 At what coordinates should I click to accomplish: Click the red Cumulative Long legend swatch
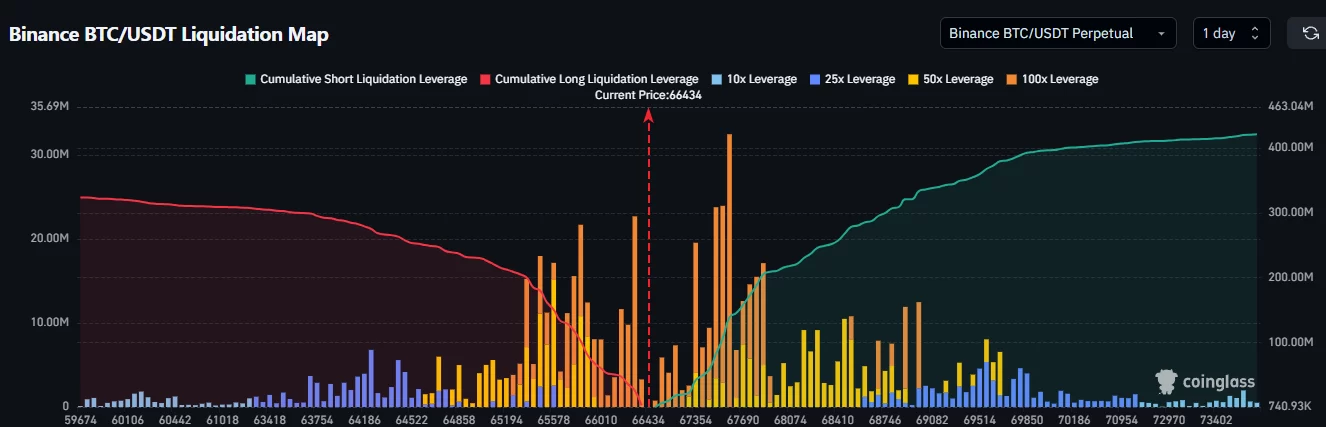(485, 79)
